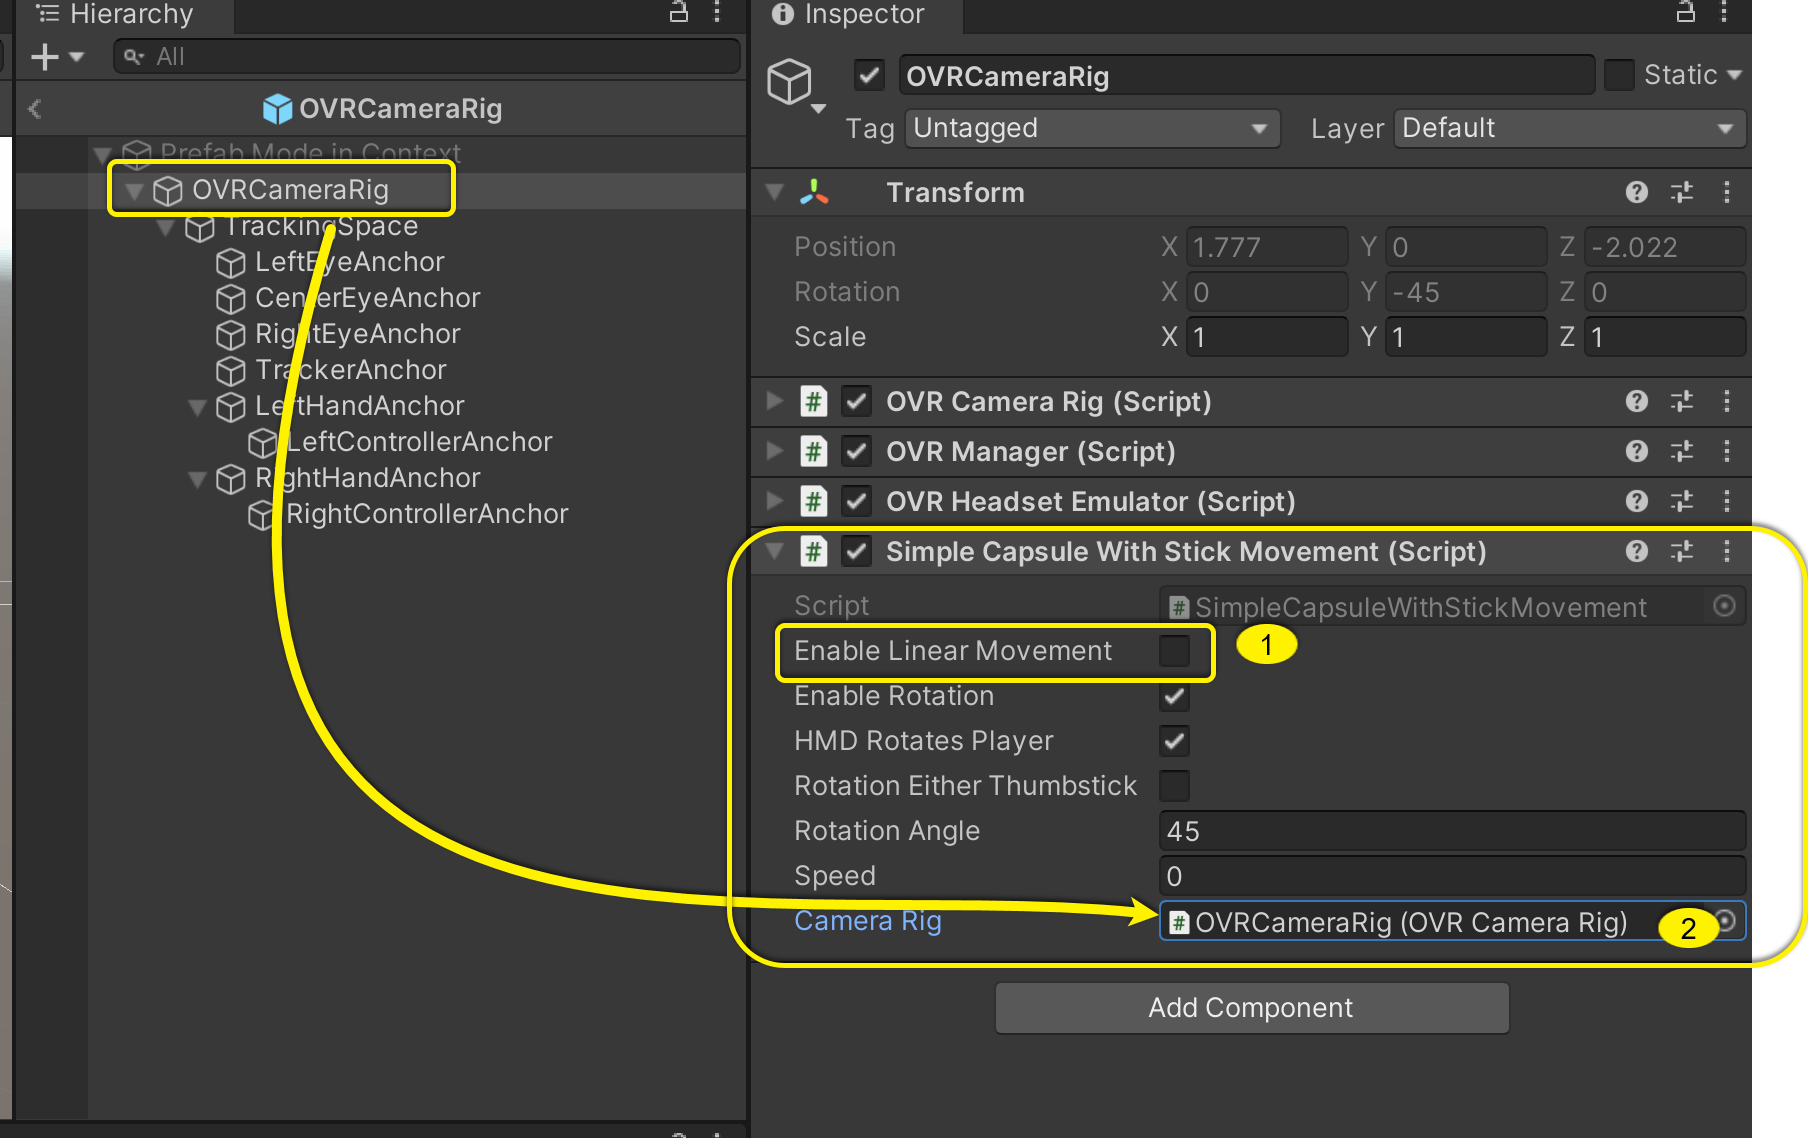Collapse the RightHandAnchor tree node
1808x1138 pixels.
click(197, 479)
